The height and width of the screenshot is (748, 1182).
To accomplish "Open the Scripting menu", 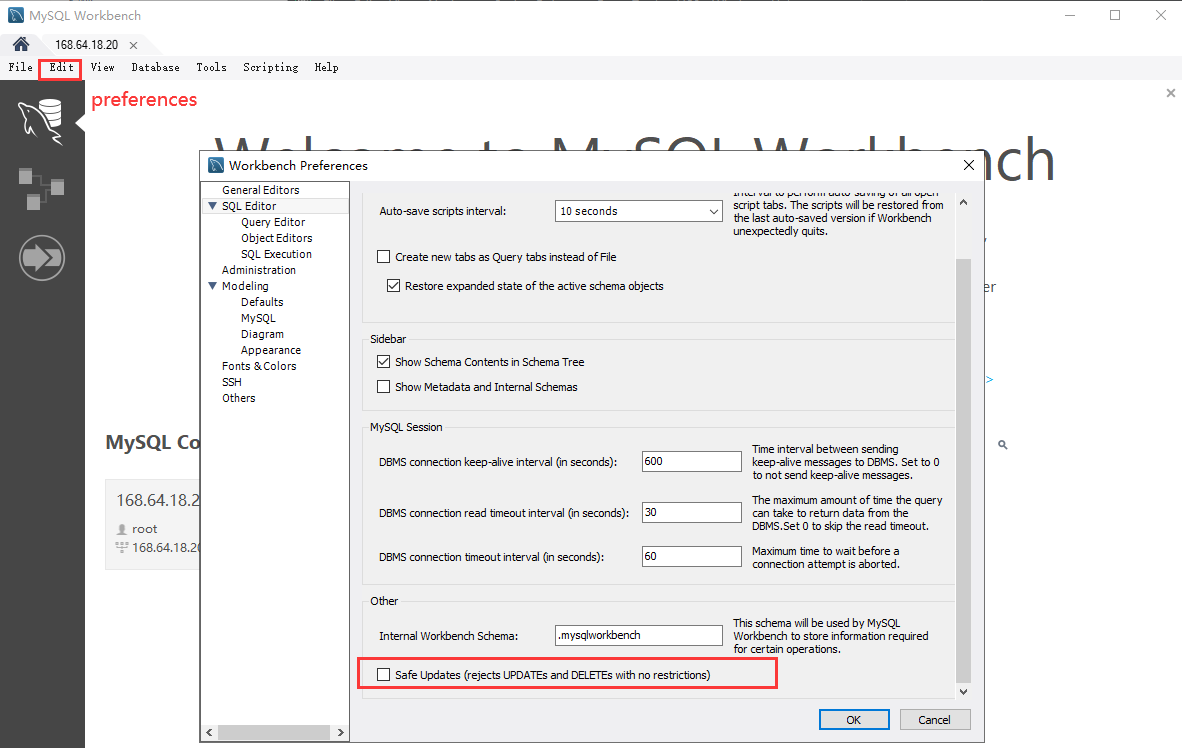I will pos(271,67).
